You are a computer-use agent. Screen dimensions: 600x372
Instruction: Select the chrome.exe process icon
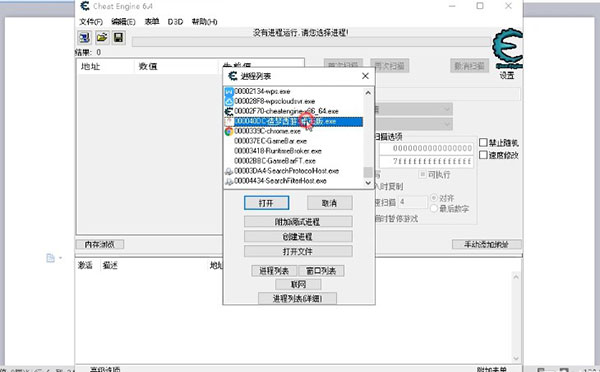point(229,132)
